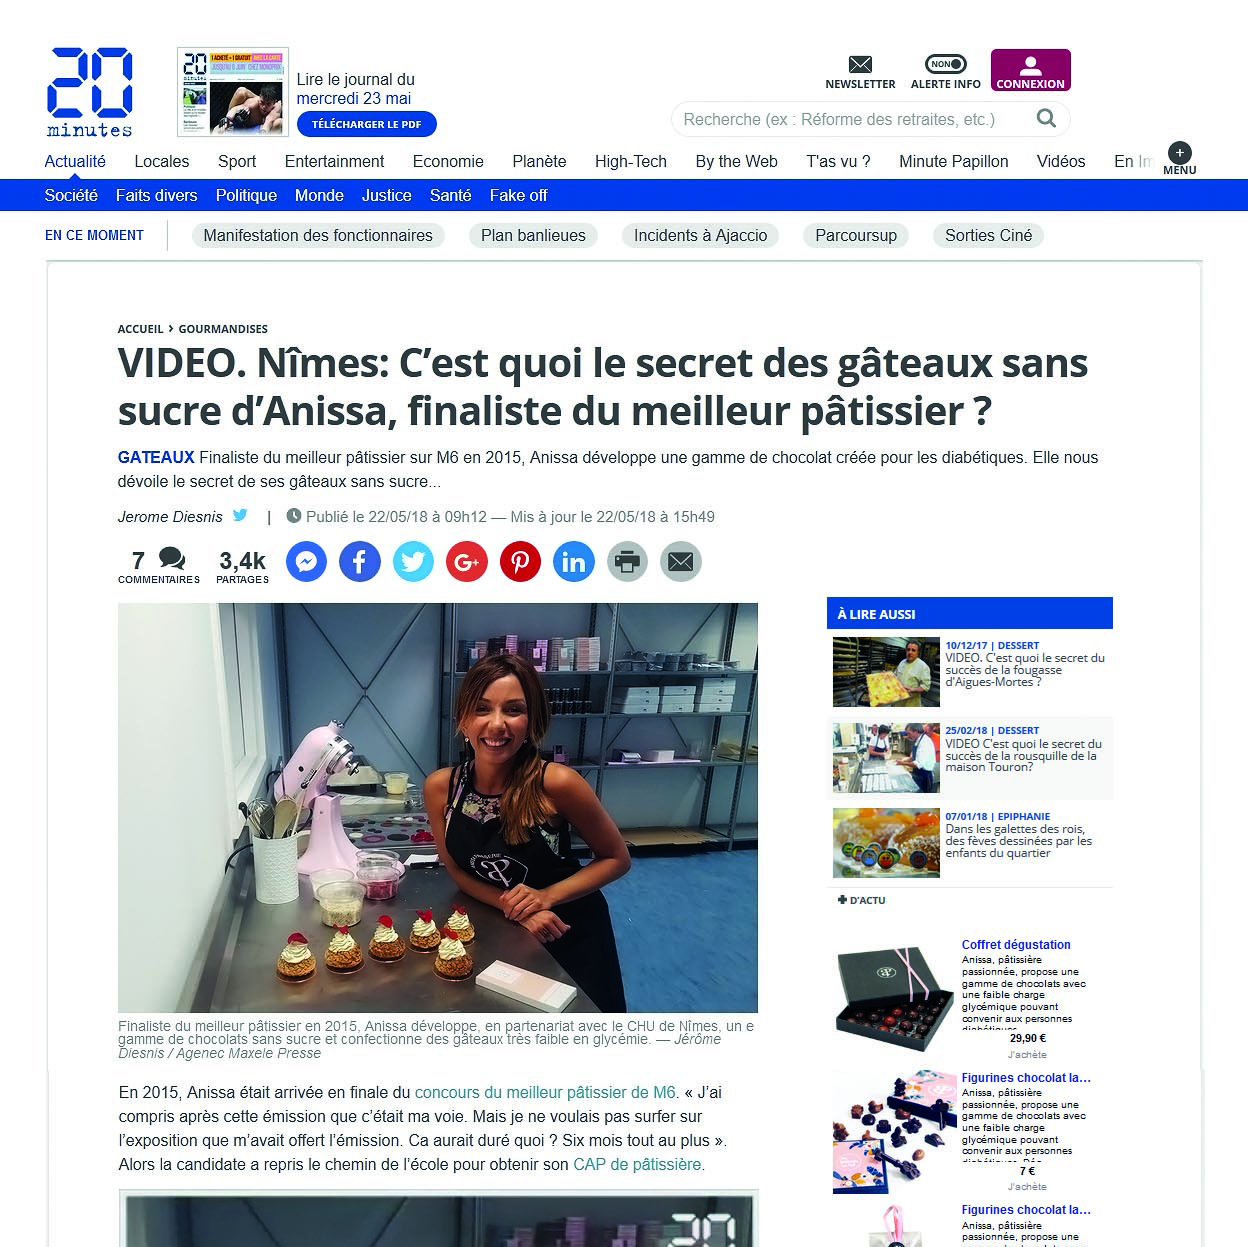1248x1247 pixels.
Task: Share article on Facebook icon
Action: 360,562
